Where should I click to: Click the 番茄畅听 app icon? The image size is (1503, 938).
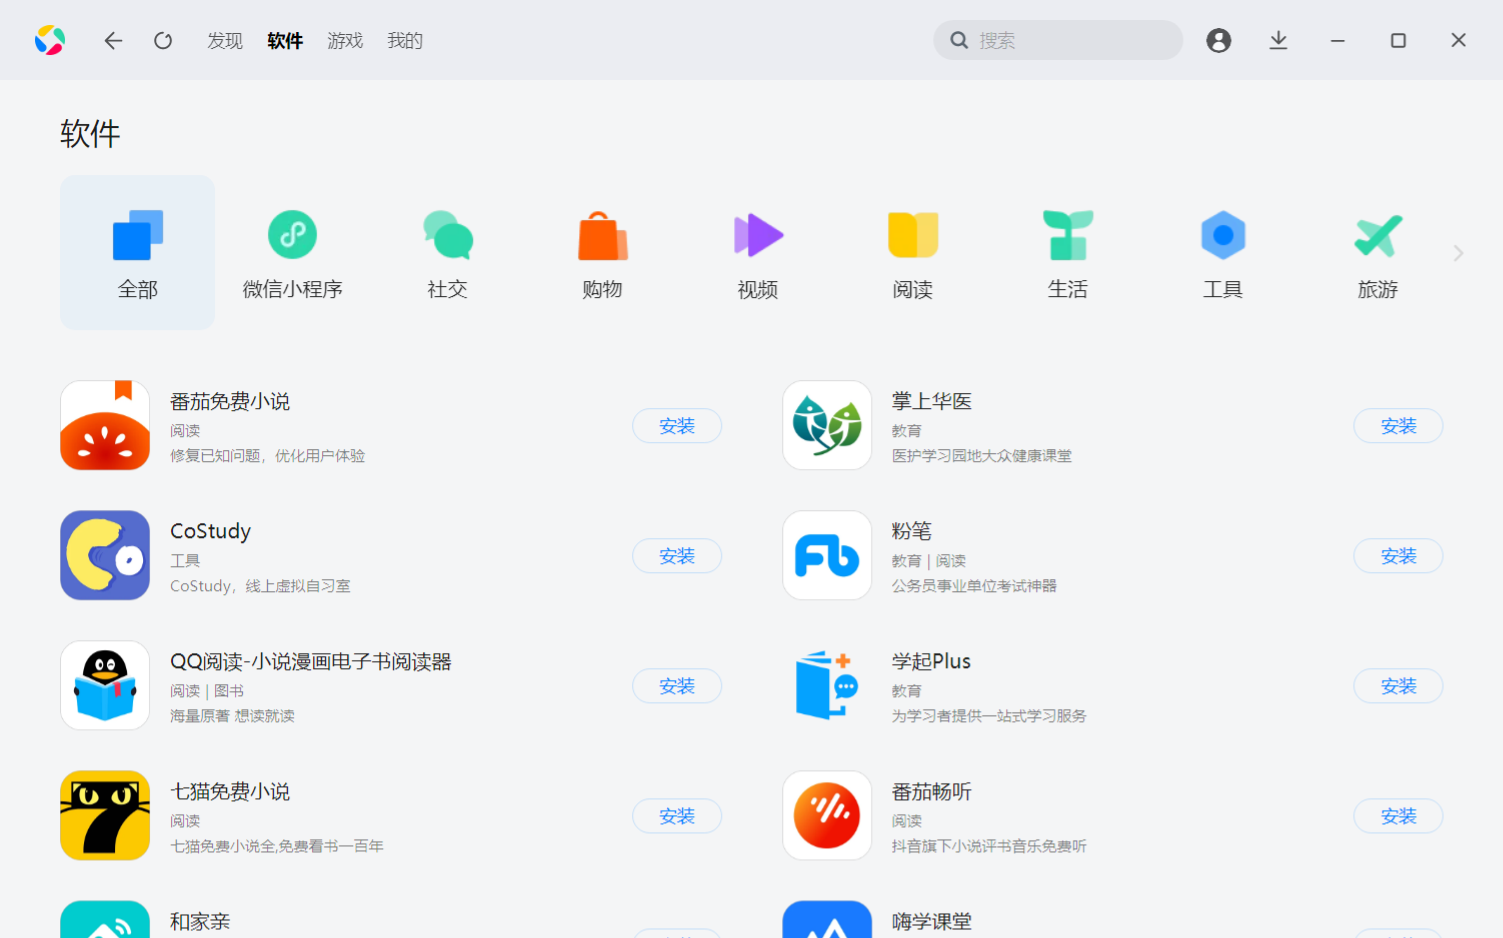pyautogui.click(x=827, y=815)
